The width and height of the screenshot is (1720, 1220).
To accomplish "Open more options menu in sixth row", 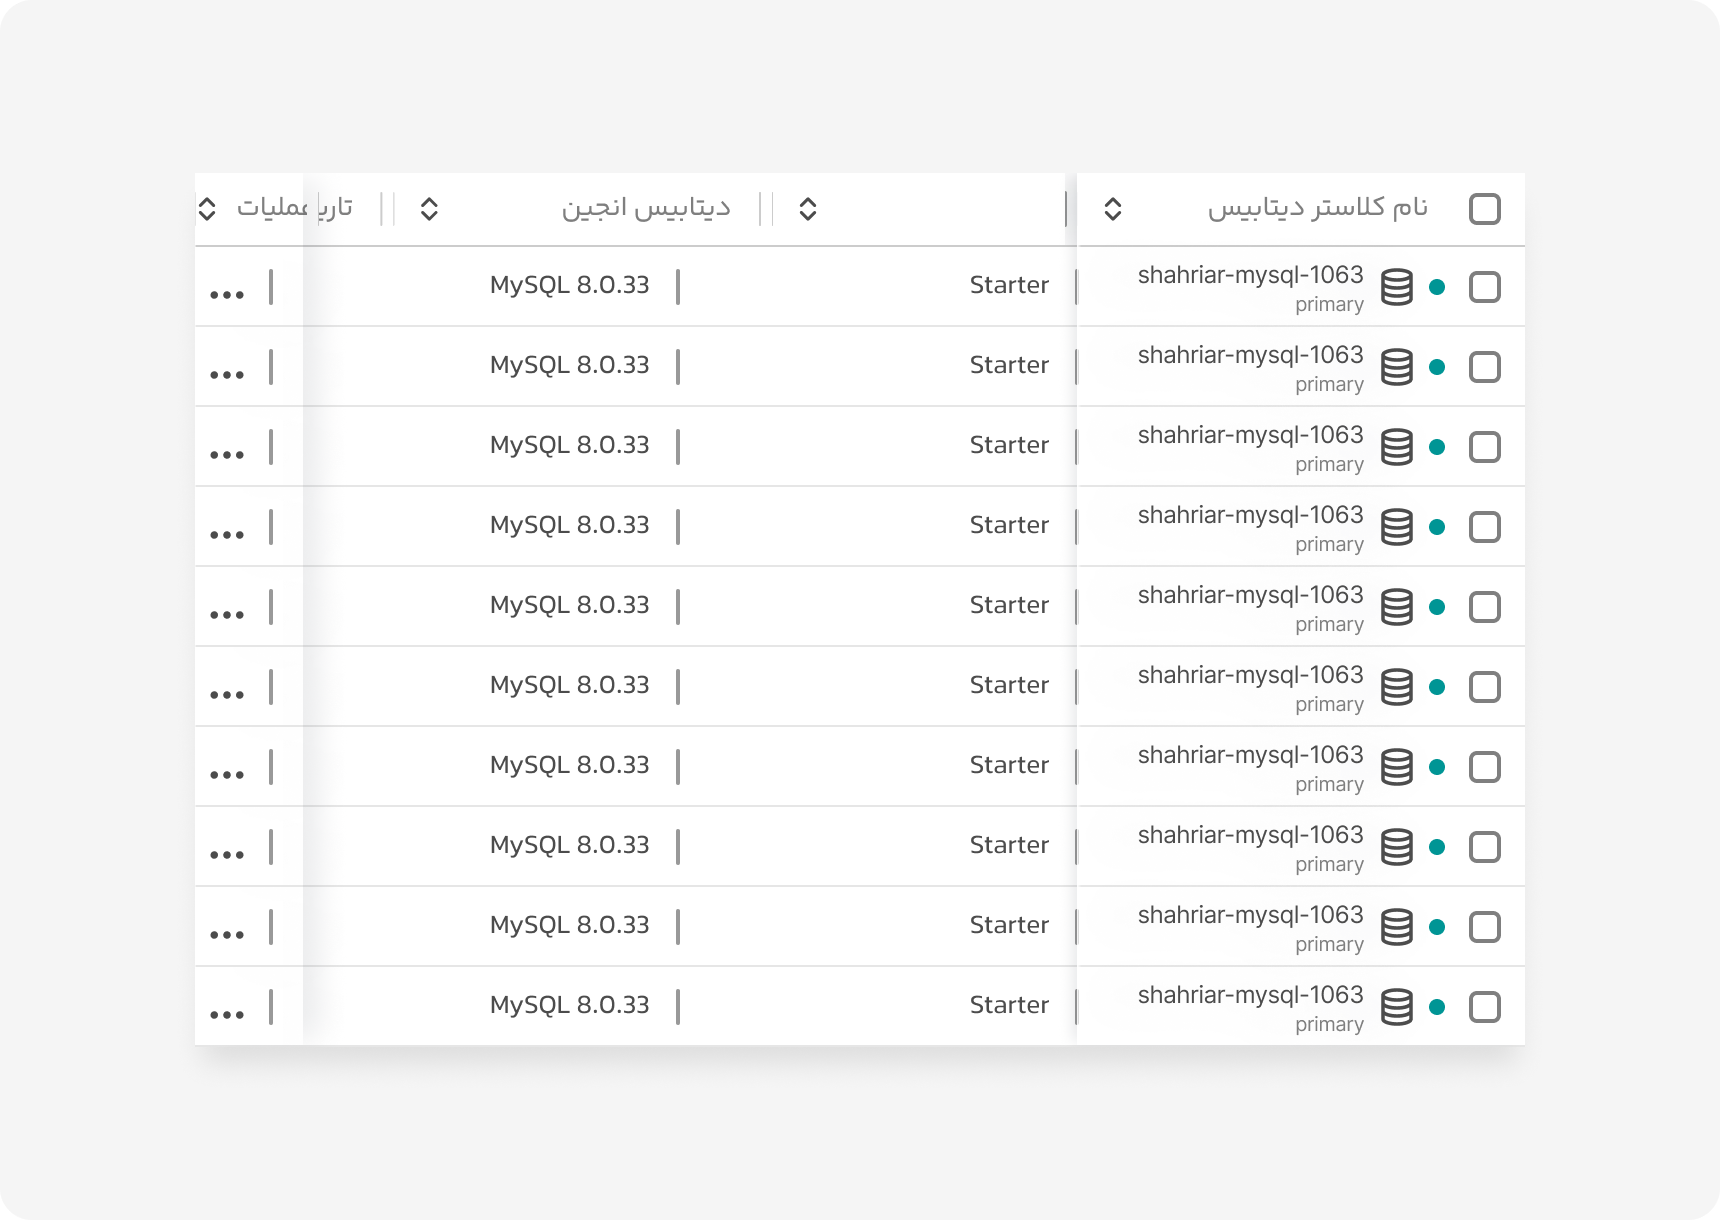I will (x=227, y=695).
